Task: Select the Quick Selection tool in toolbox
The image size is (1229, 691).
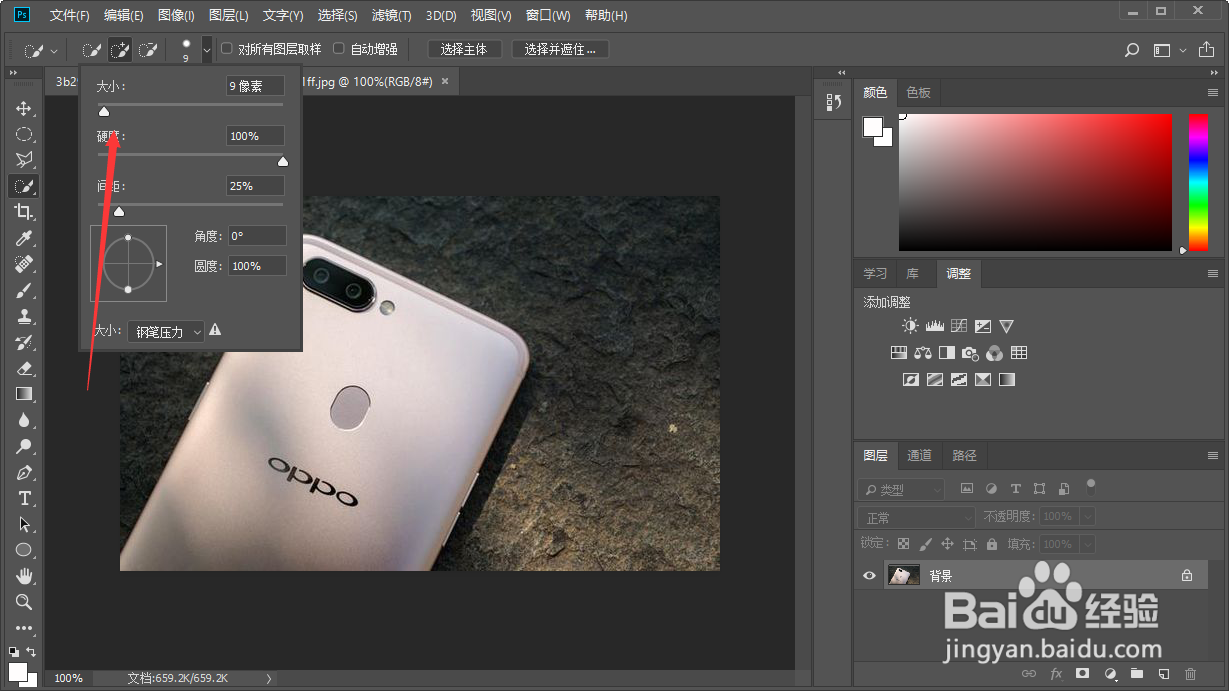Action: (x=24, y=186)
